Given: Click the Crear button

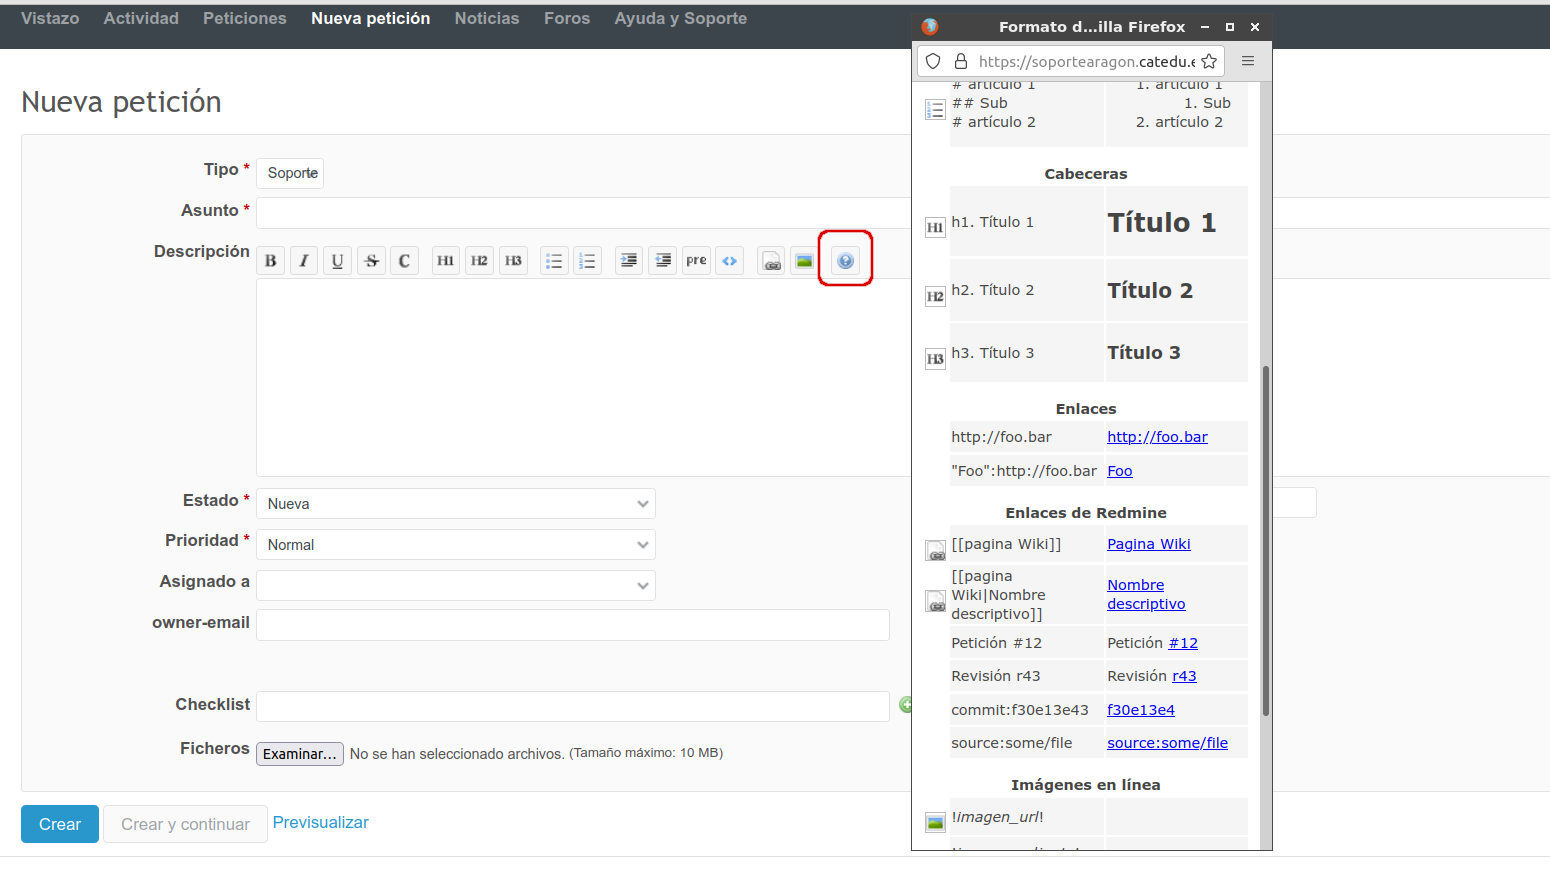Looking at the screenshot, I should point(60,824).
